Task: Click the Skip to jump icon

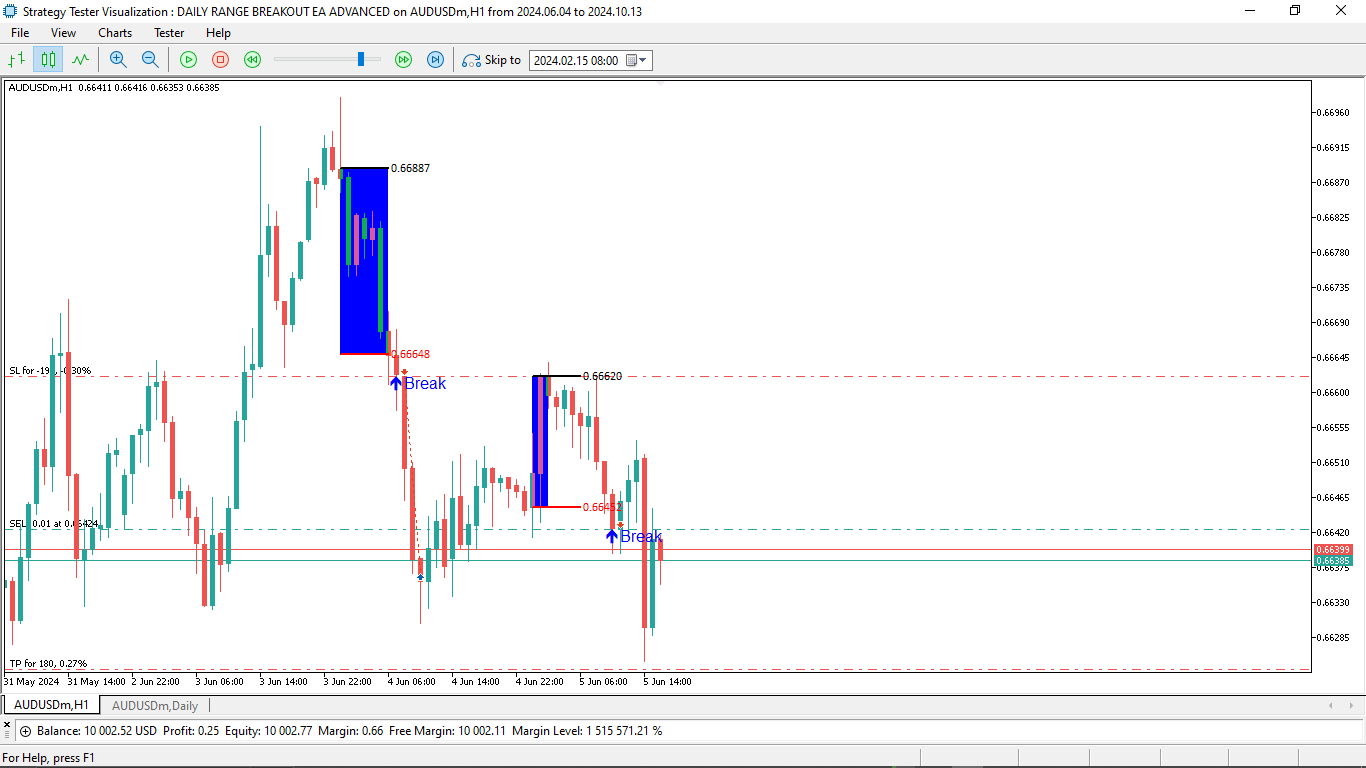Action: (x=470, y=60)
